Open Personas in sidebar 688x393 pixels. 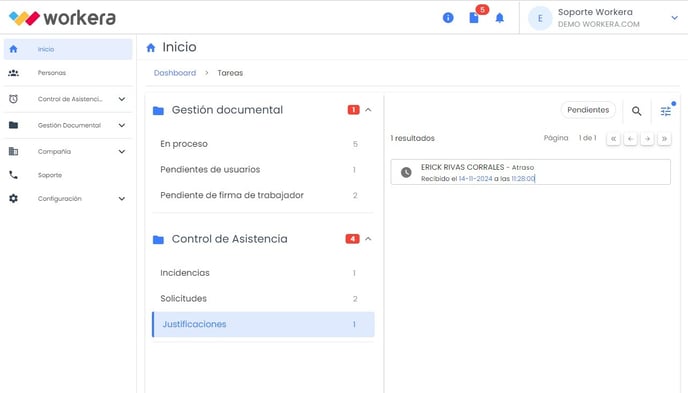pyautogui.click(x=68, y=73)
